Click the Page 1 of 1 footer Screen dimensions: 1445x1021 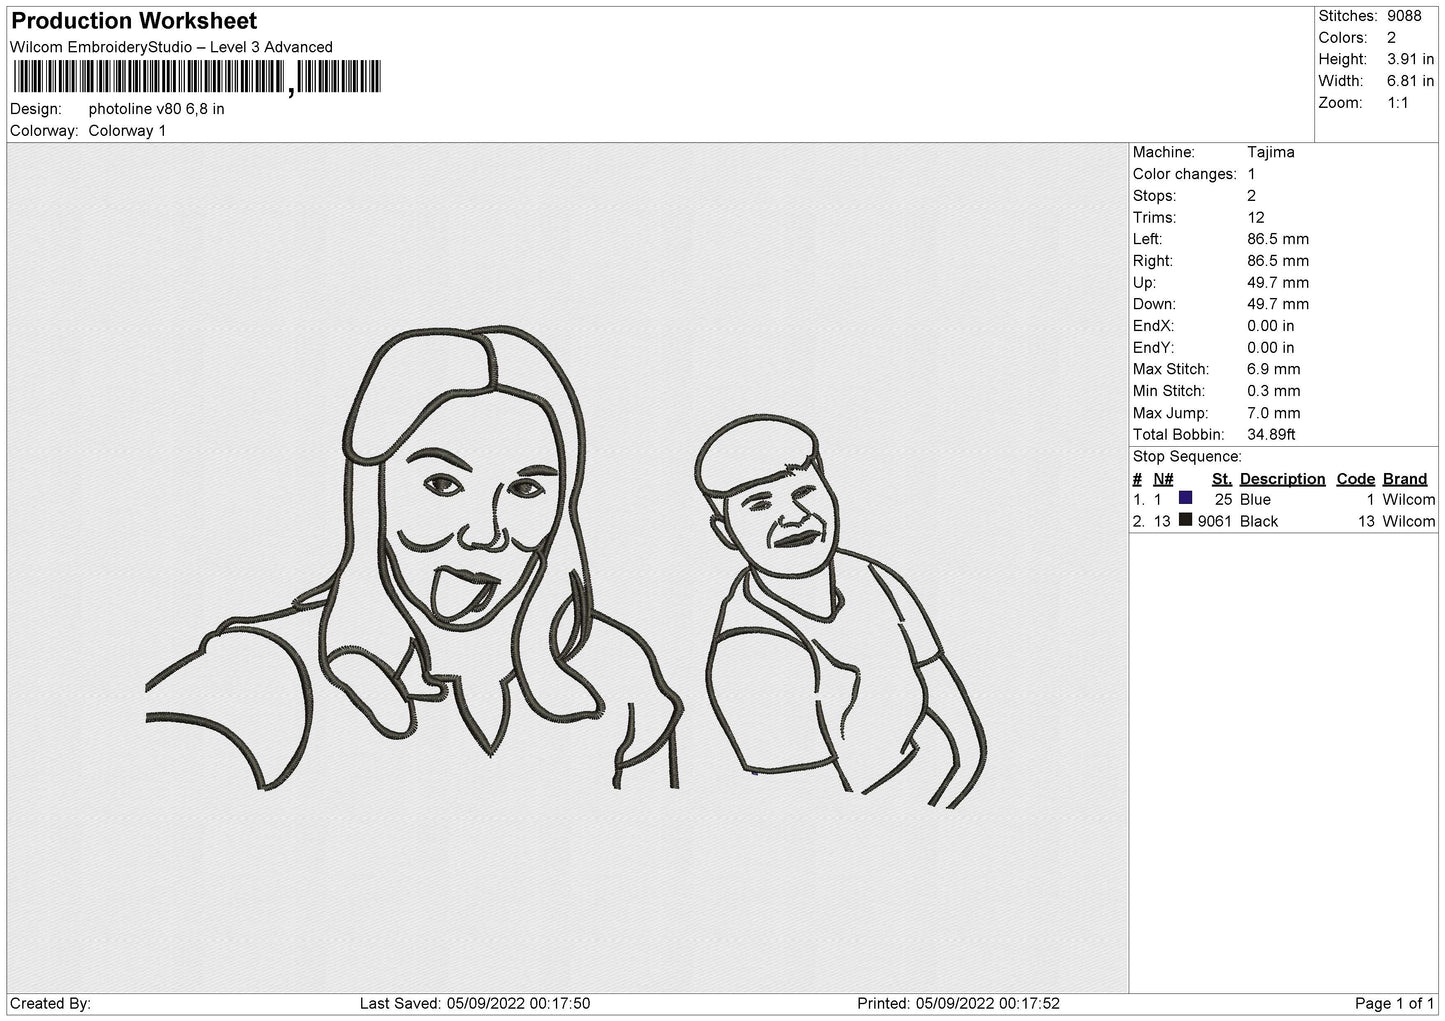pos(1395,1003)
